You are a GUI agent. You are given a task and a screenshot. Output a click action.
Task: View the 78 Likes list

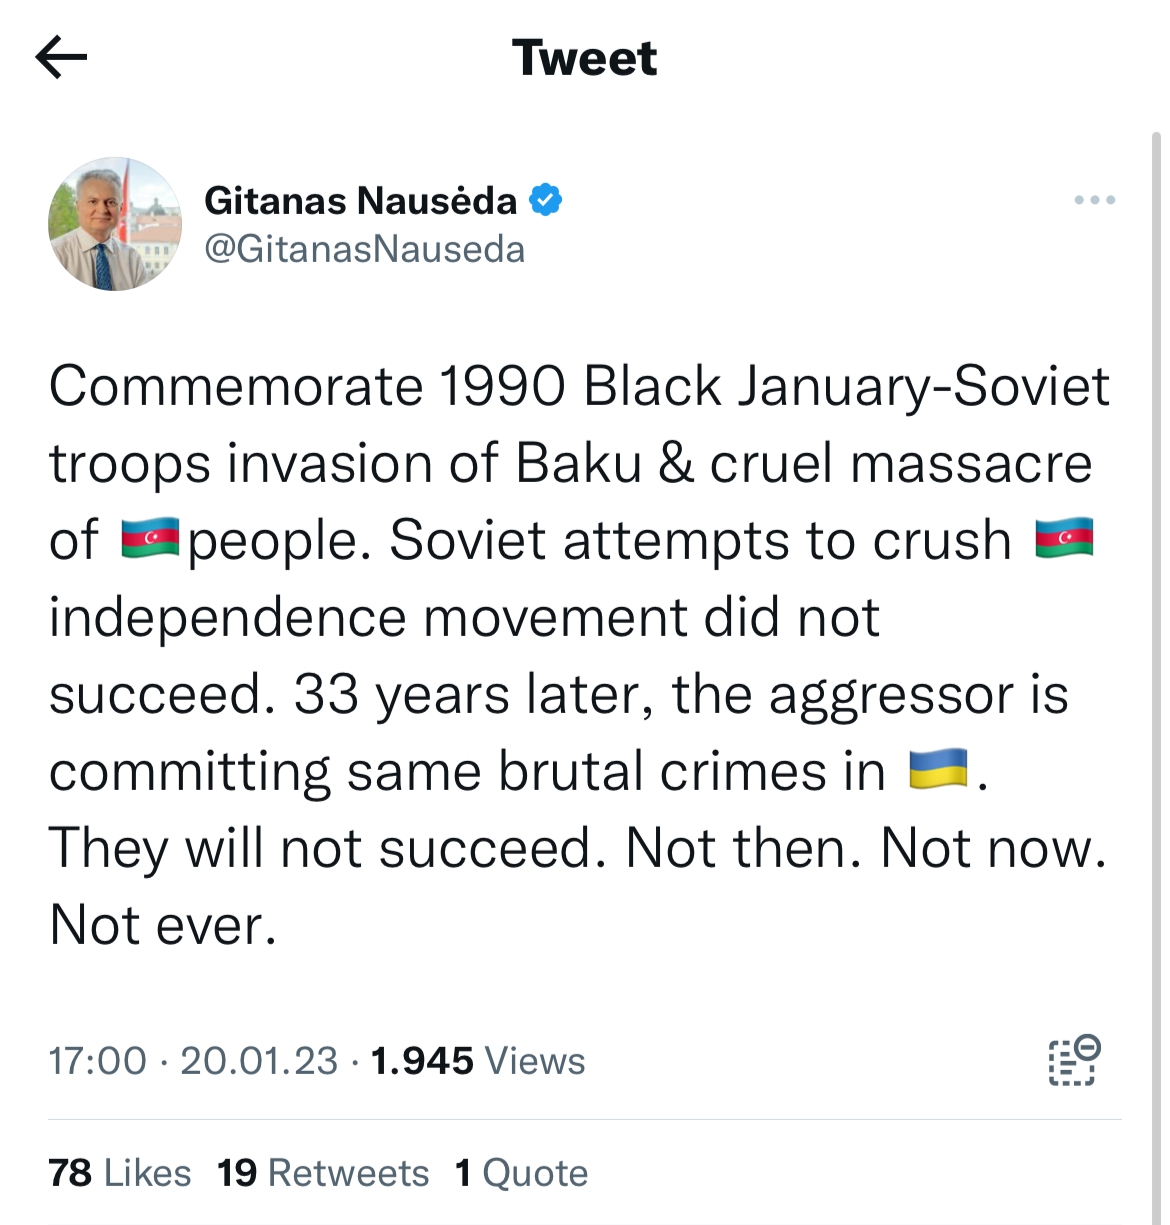(x=119, y=1173)
